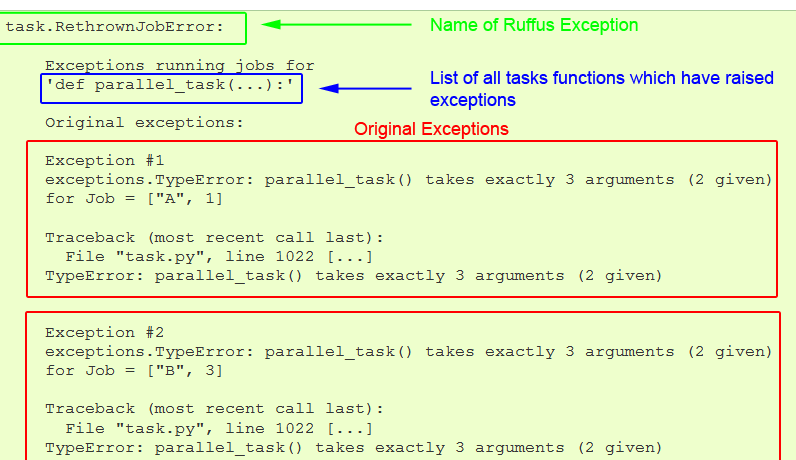Select the last TypeError line in Exception #1 box
Image resolution: width=796 pixels, height=460 pixels.
(353, 275)
